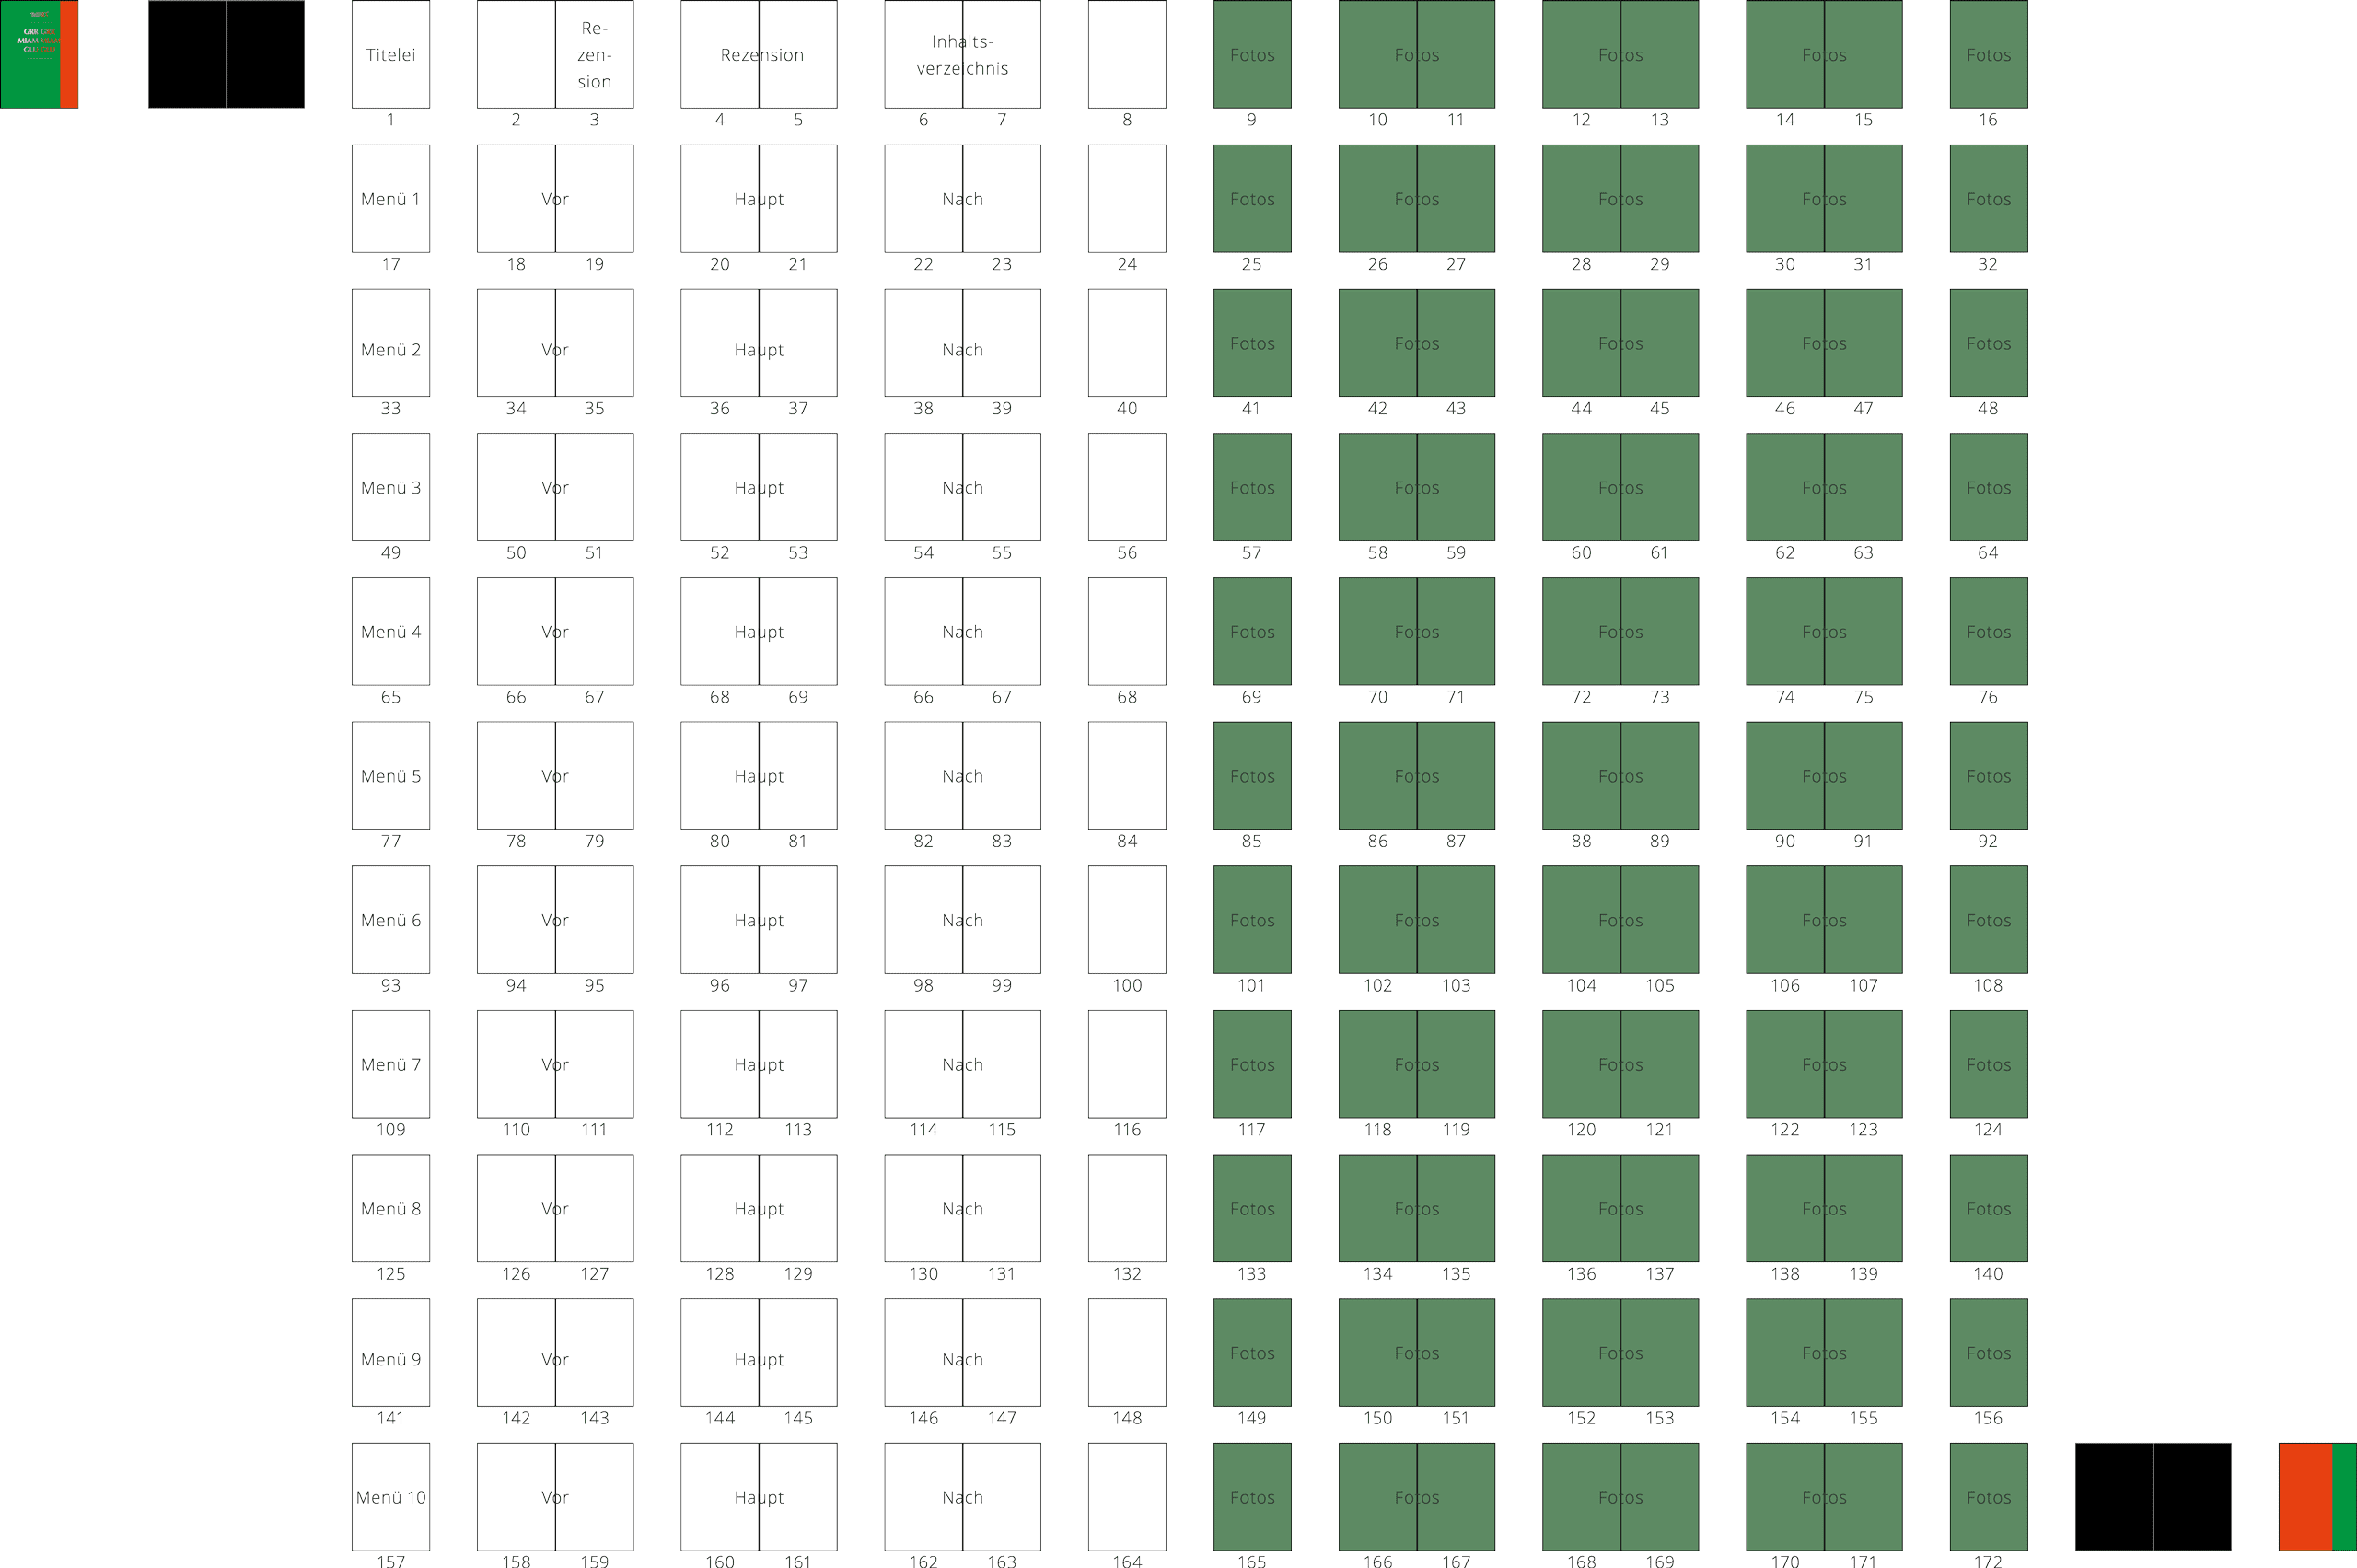
Task: Open the Inhaltsverzeichnis spread pages 6–7
Action: [963, 54]
